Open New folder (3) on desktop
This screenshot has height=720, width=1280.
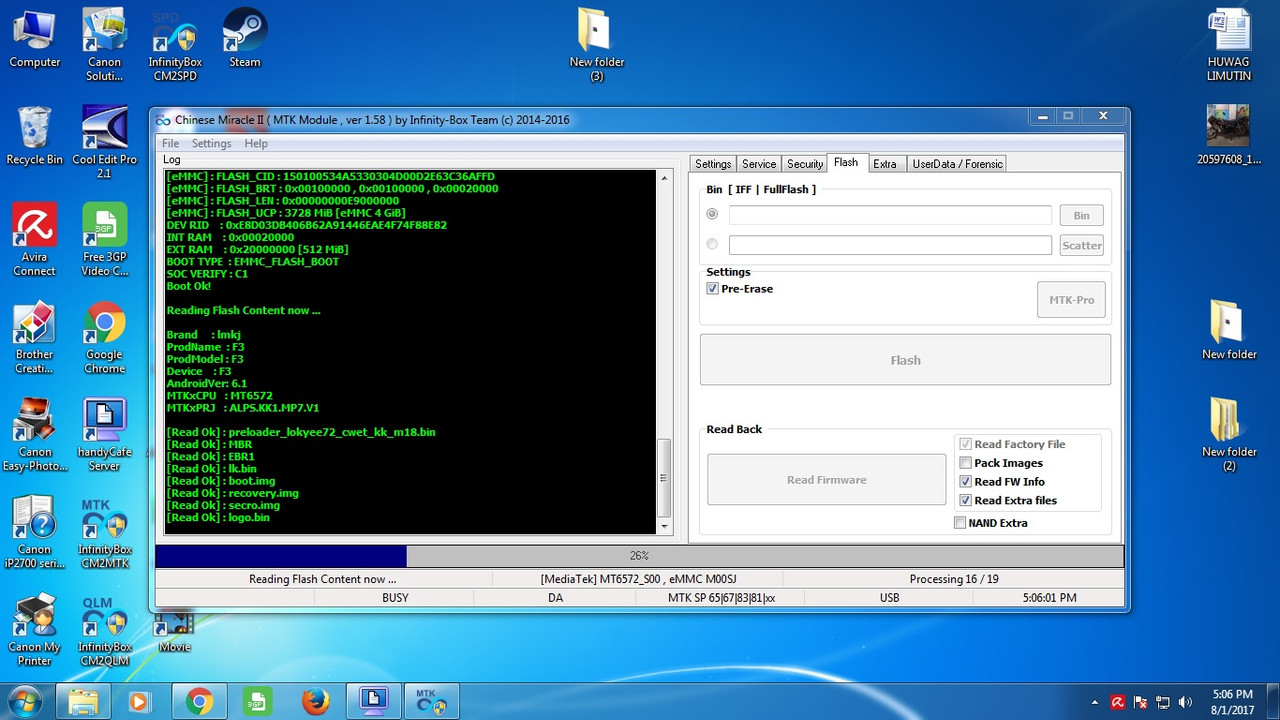[x=596, y=45]
